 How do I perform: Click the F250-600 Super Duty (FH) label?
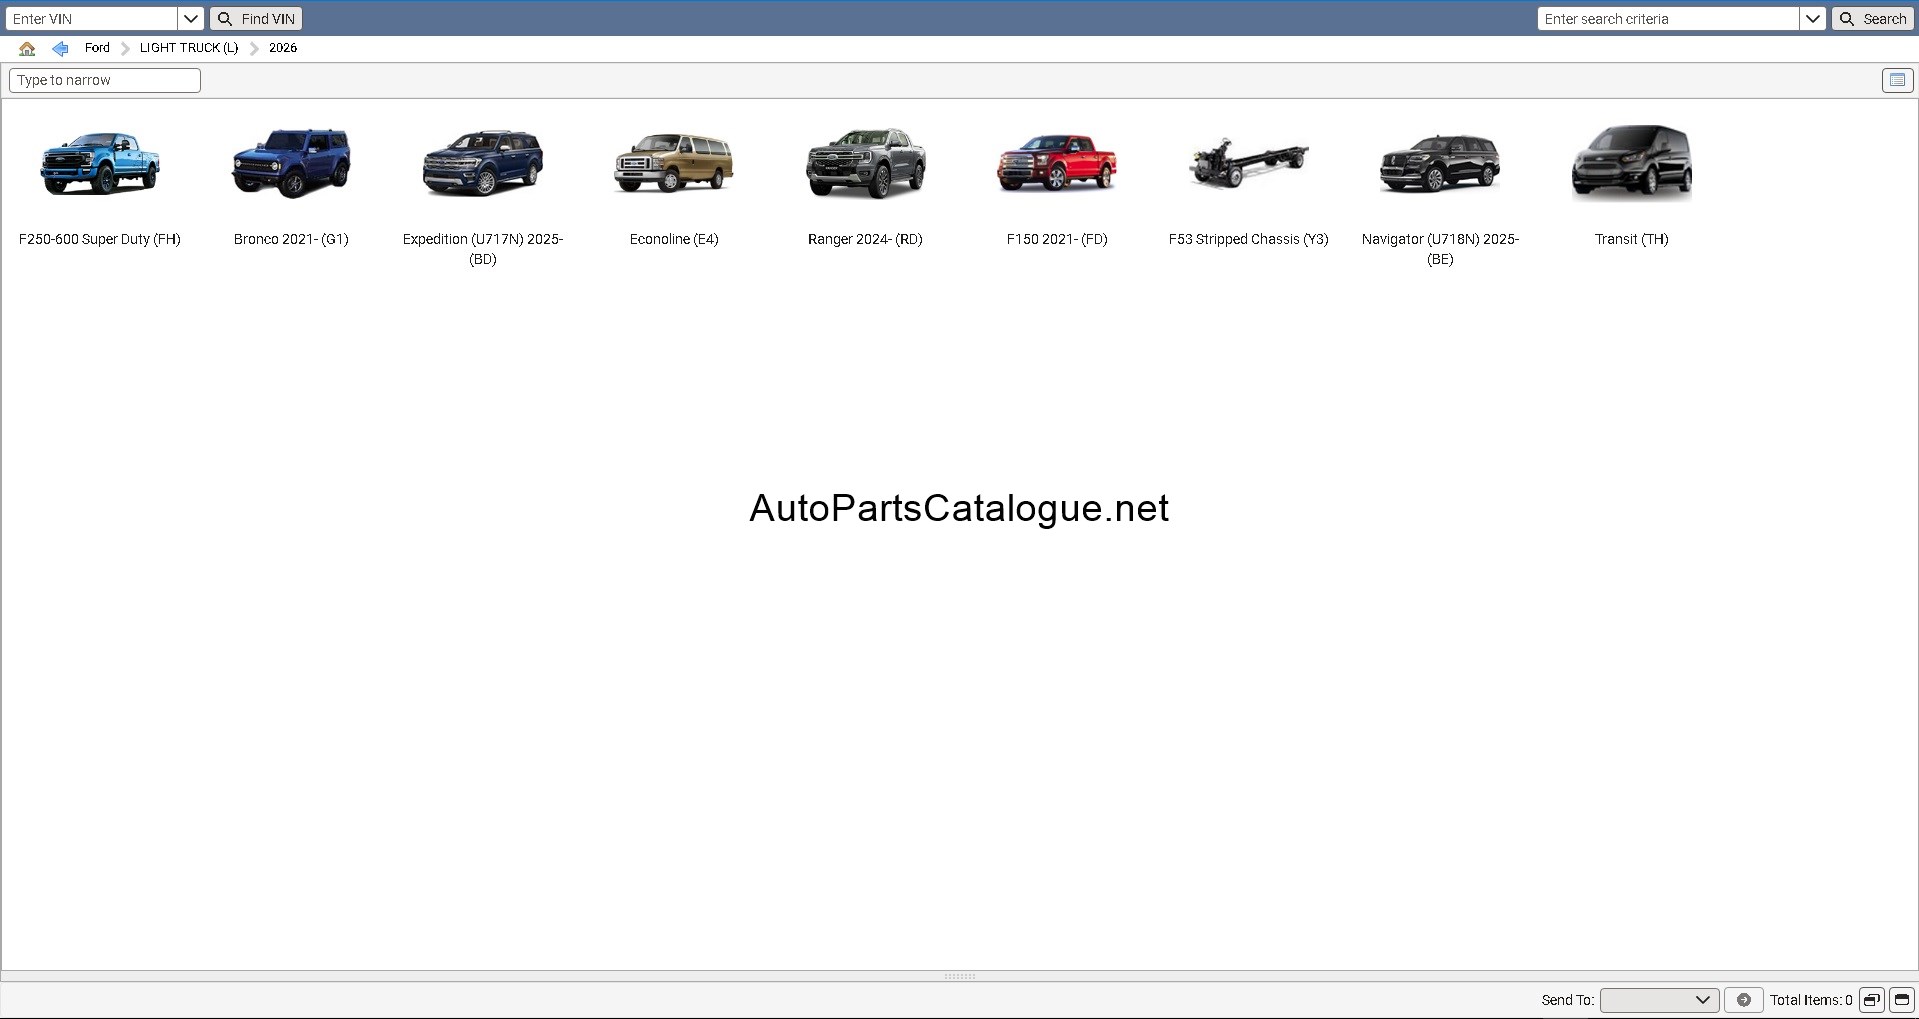click(100, 239)
